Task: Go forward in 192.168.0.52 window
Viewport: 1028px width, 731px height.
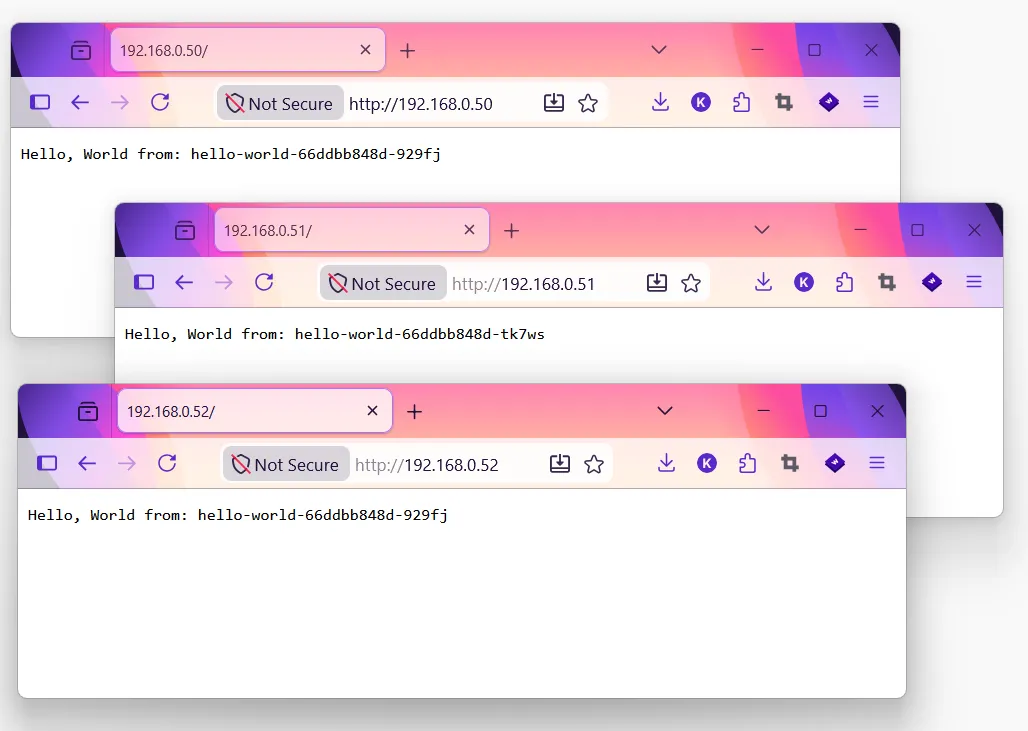Action: coord(127,464)
